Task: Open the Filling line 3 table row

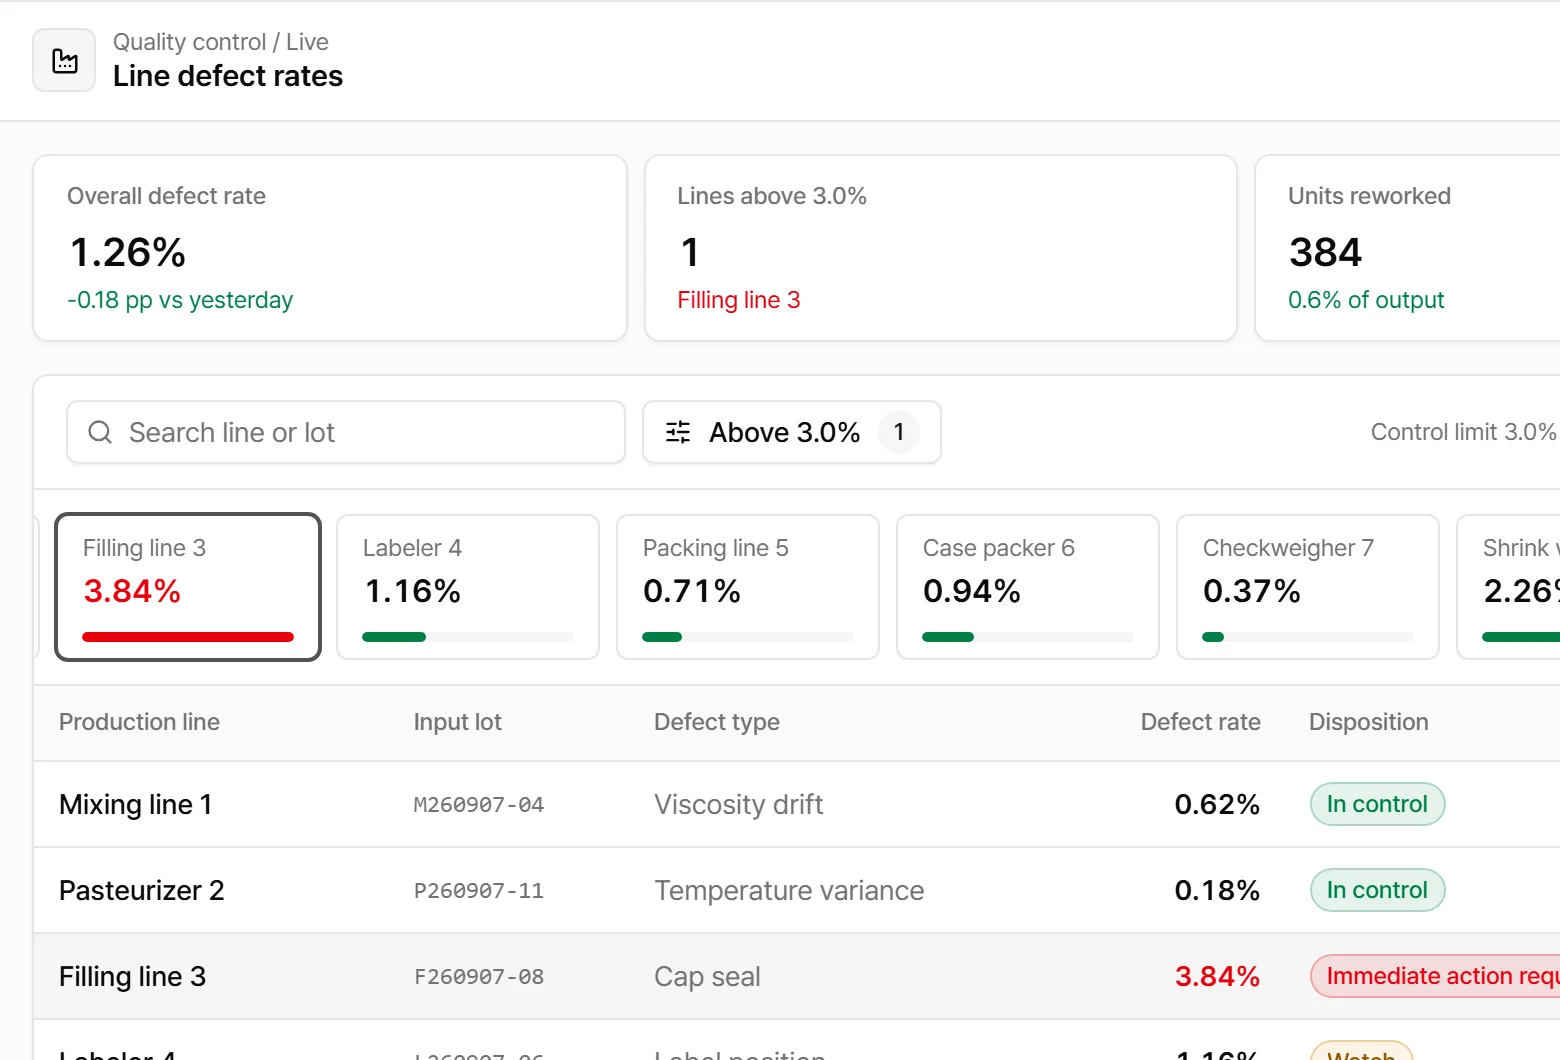Action: 797,976
